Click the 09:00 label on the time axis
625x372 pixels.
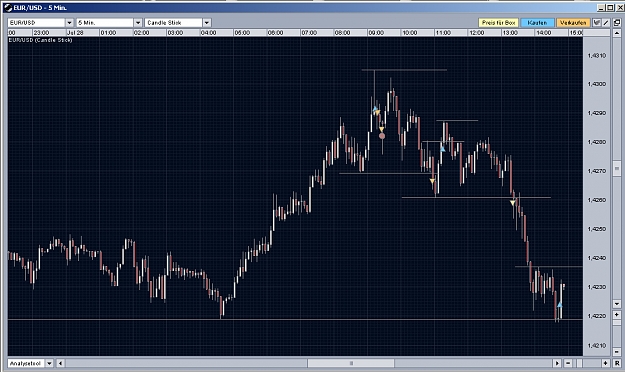point(376,33)
